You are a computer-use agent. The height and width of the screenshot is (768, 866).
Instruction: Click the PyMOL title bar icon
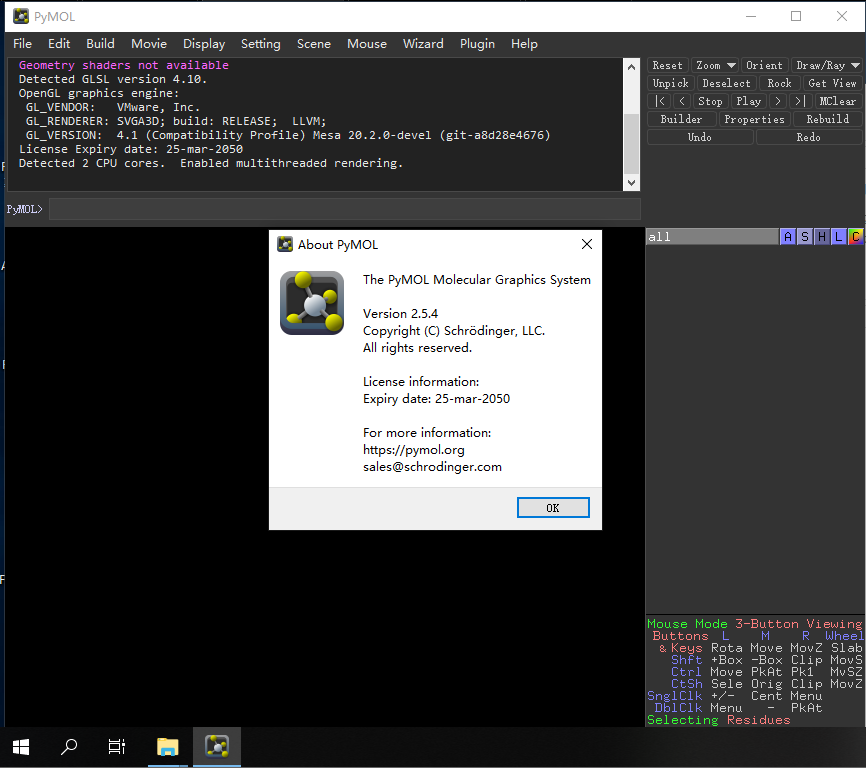pyautogui.click(x=21, y=16)
